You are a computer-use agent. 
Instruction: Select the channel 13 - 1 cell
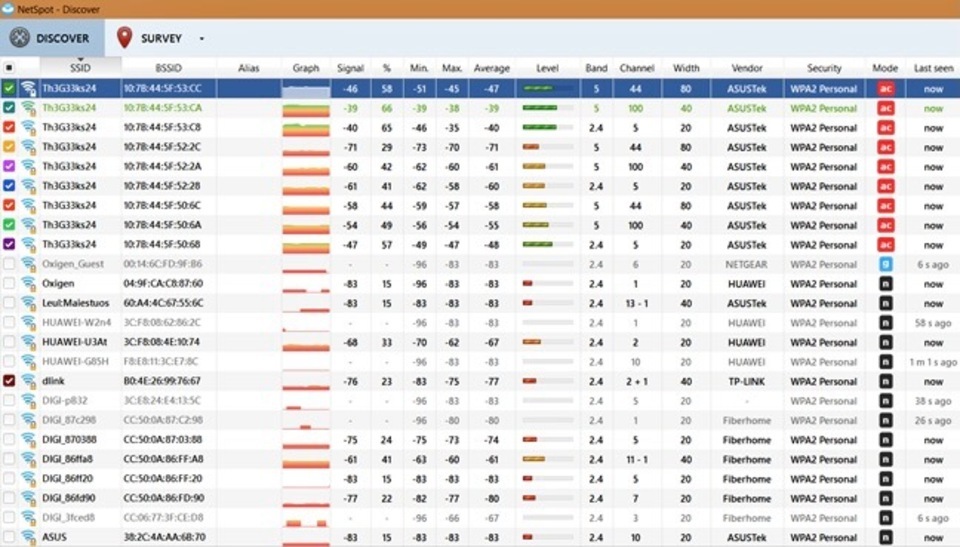pos(636,303)
